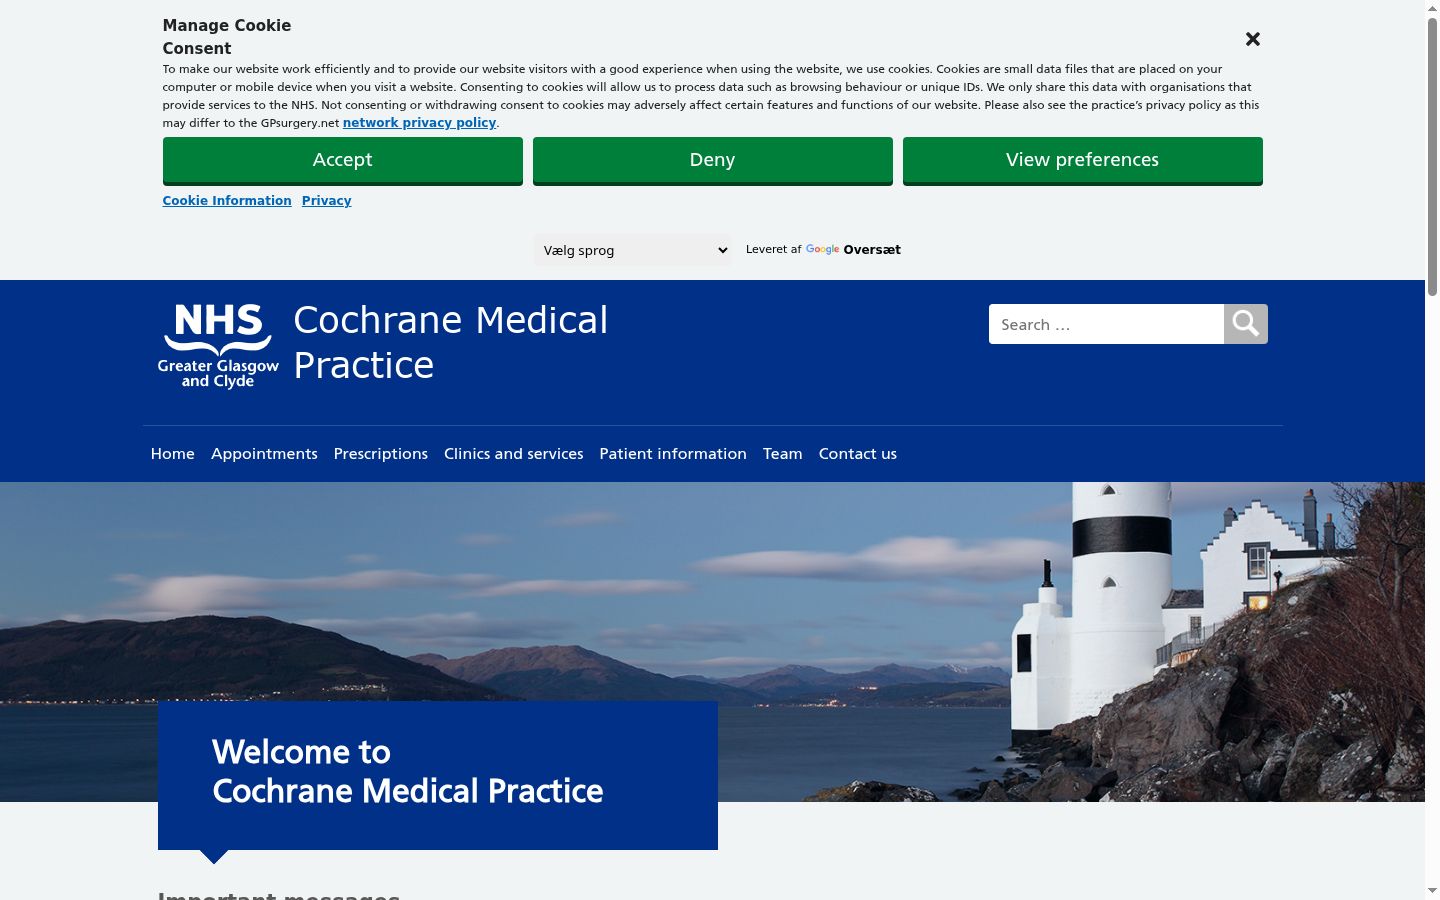Open the Appointments menu
Screen dimensions: 1440x900
(264, 454)
